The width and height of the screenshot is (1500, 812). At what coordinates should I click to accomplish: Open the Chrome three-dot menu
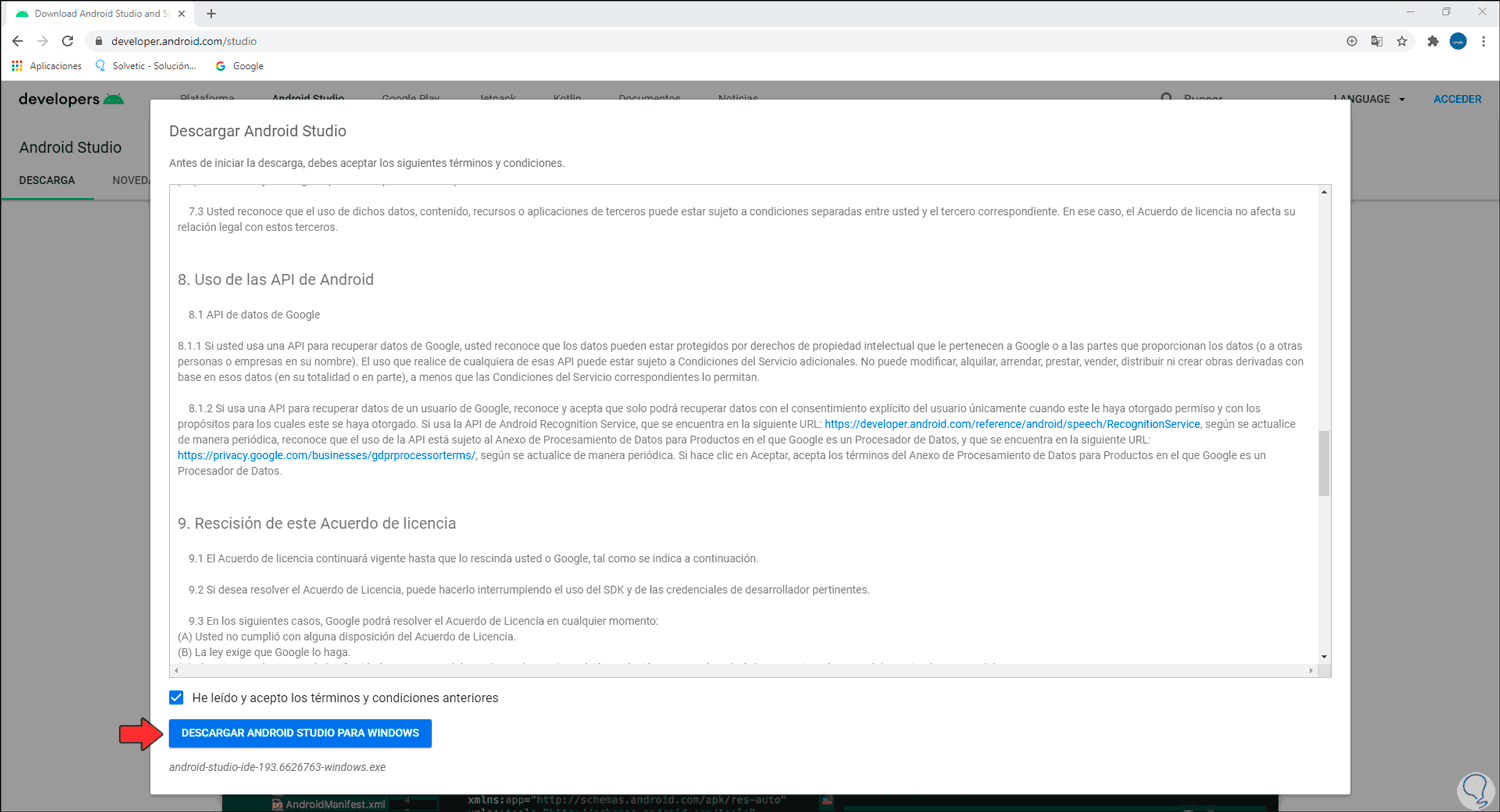click(x=1483, y=41)
